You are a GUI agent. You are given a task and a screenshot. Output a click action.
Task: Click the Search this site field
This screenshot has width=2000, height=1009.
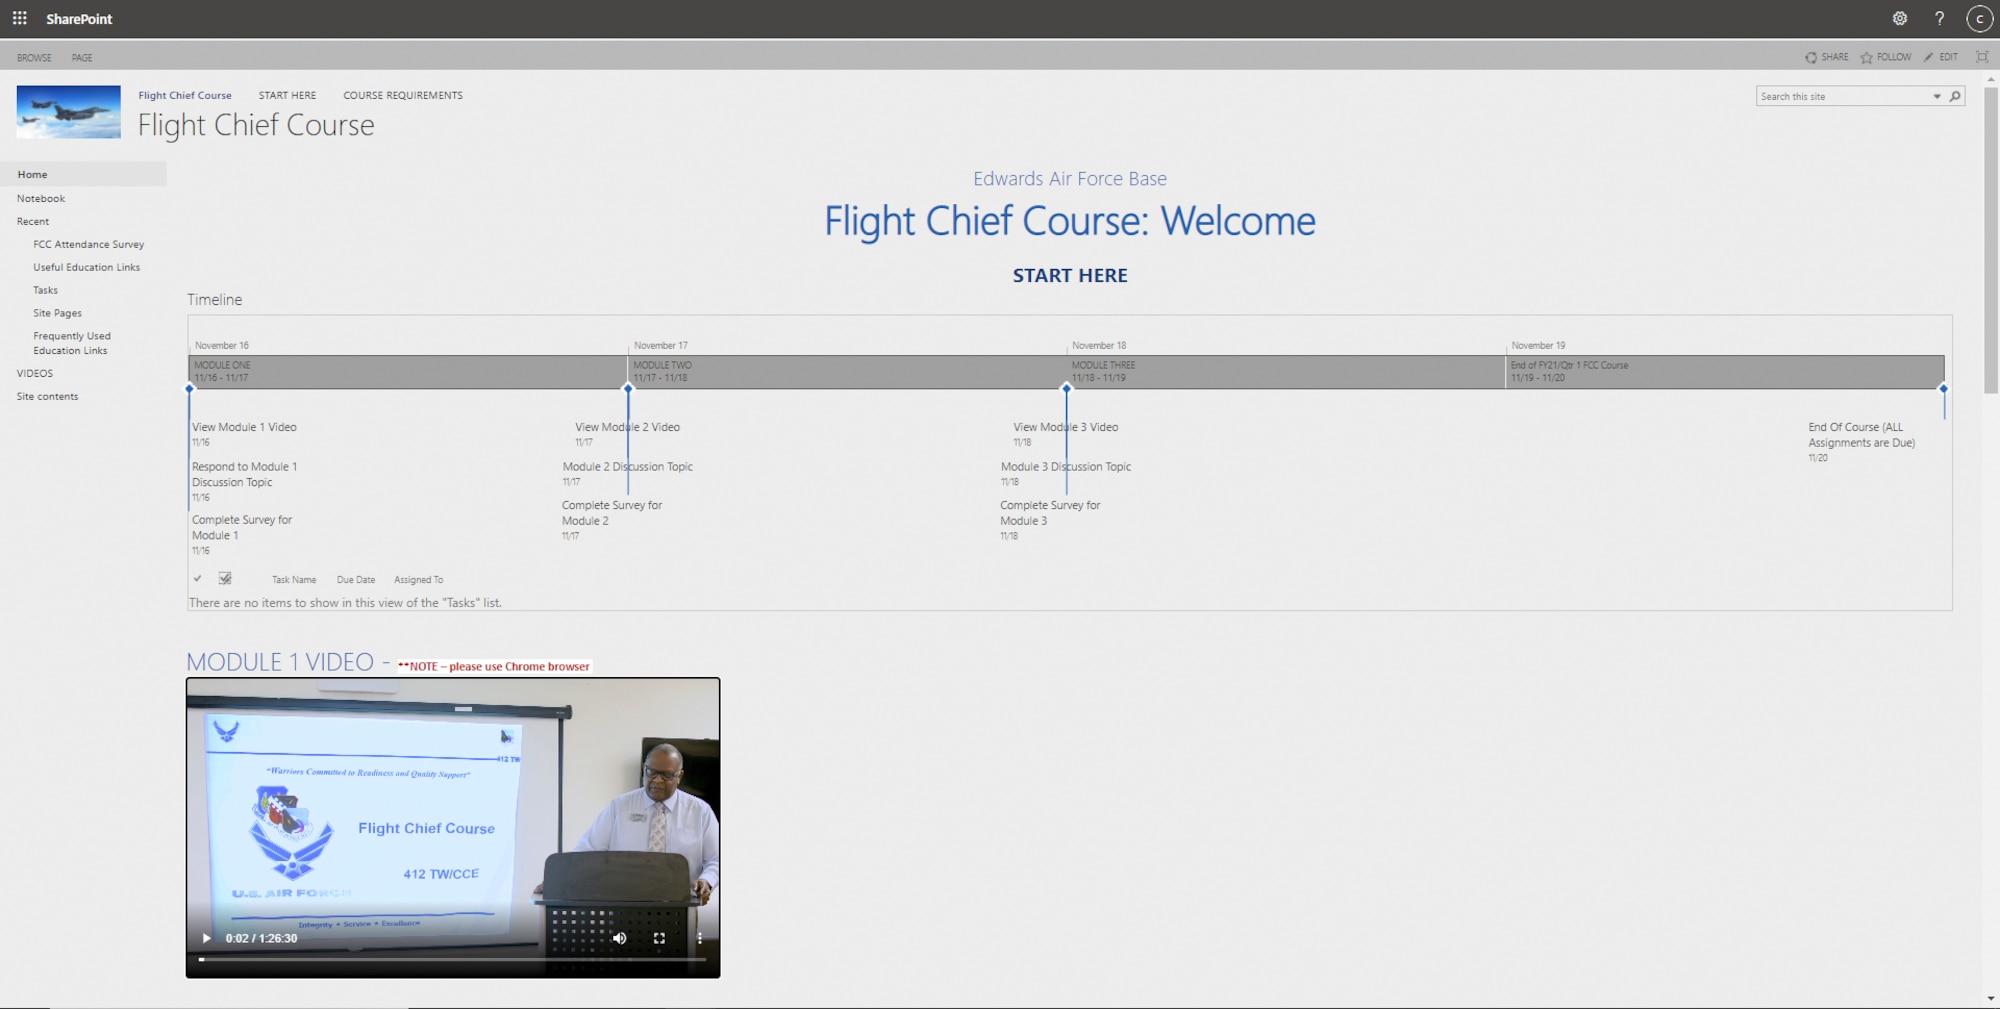coord(1842,96)
